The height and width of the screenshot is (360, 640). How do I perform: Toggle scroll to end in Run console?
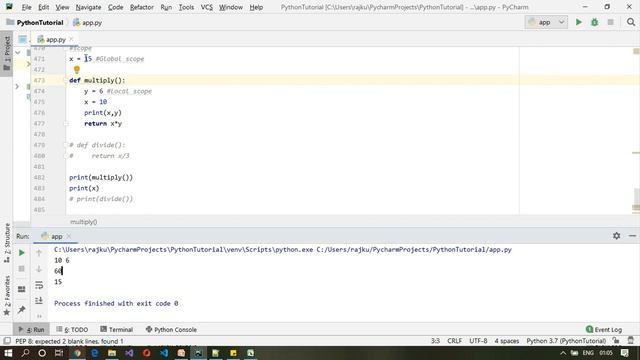(x=39, y=301)
